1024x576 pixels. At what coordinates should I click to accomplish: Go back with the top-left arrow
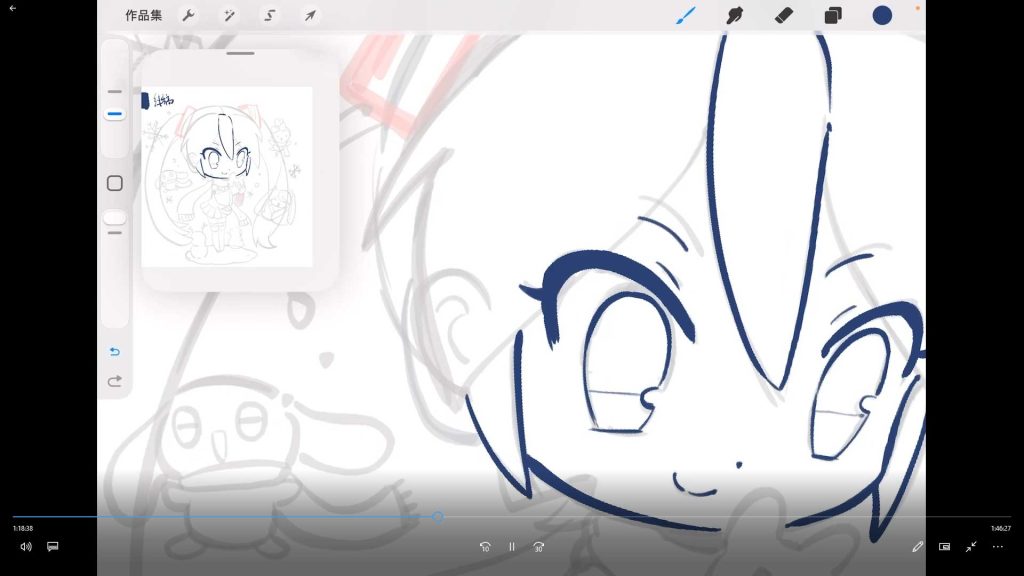click(12, 8)
